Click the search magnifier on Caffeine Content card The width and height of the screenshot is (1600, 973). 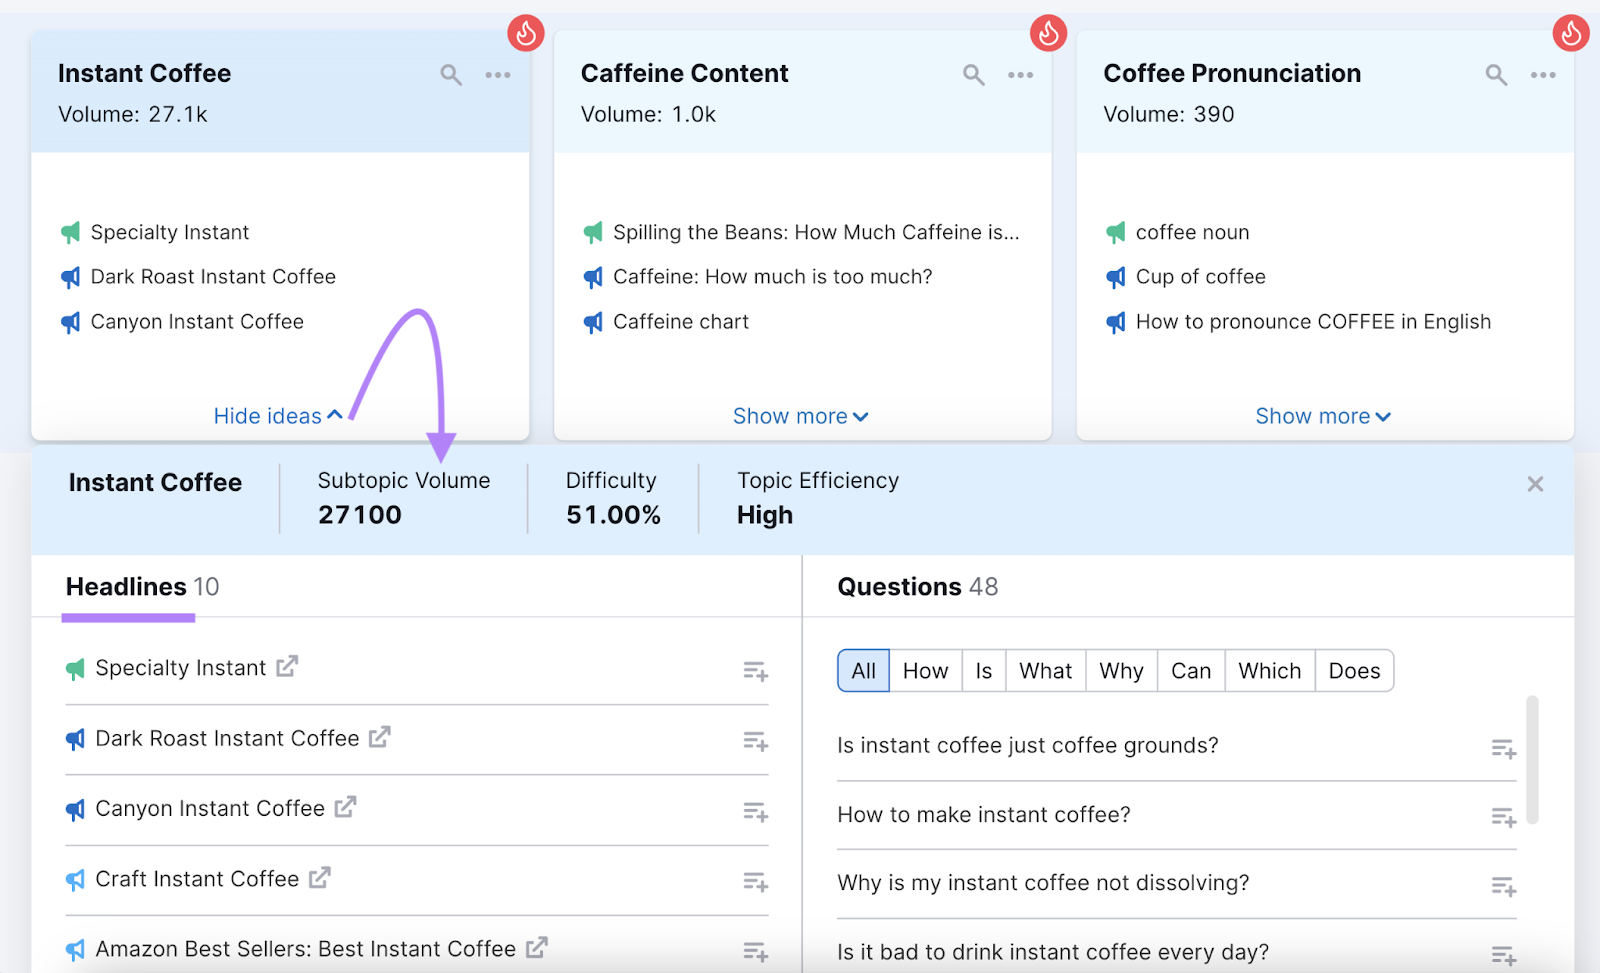click(x=972, y=74)
